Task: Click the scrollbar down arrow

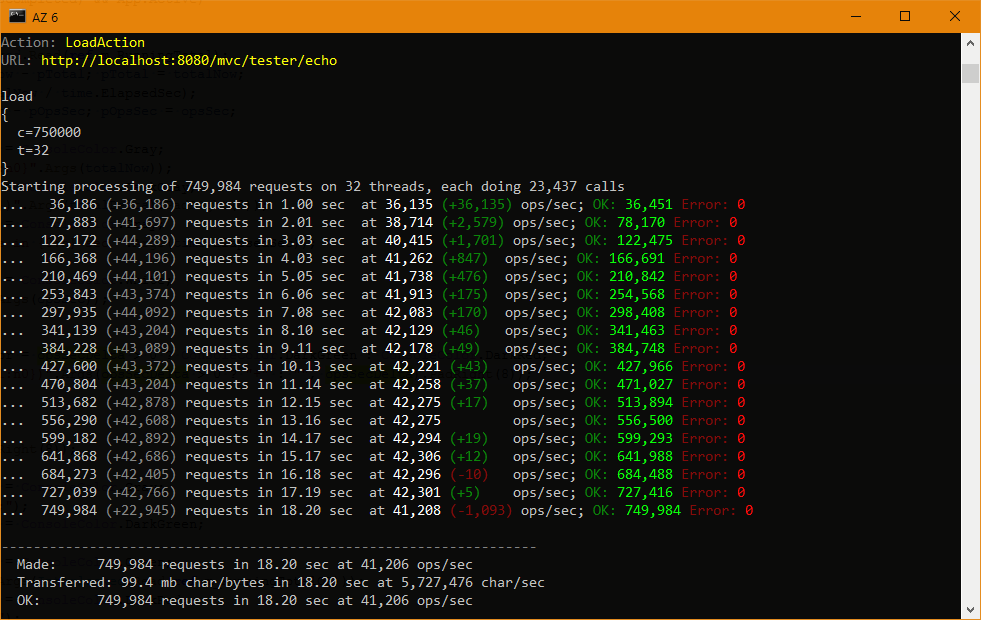Action: (970, 609)
